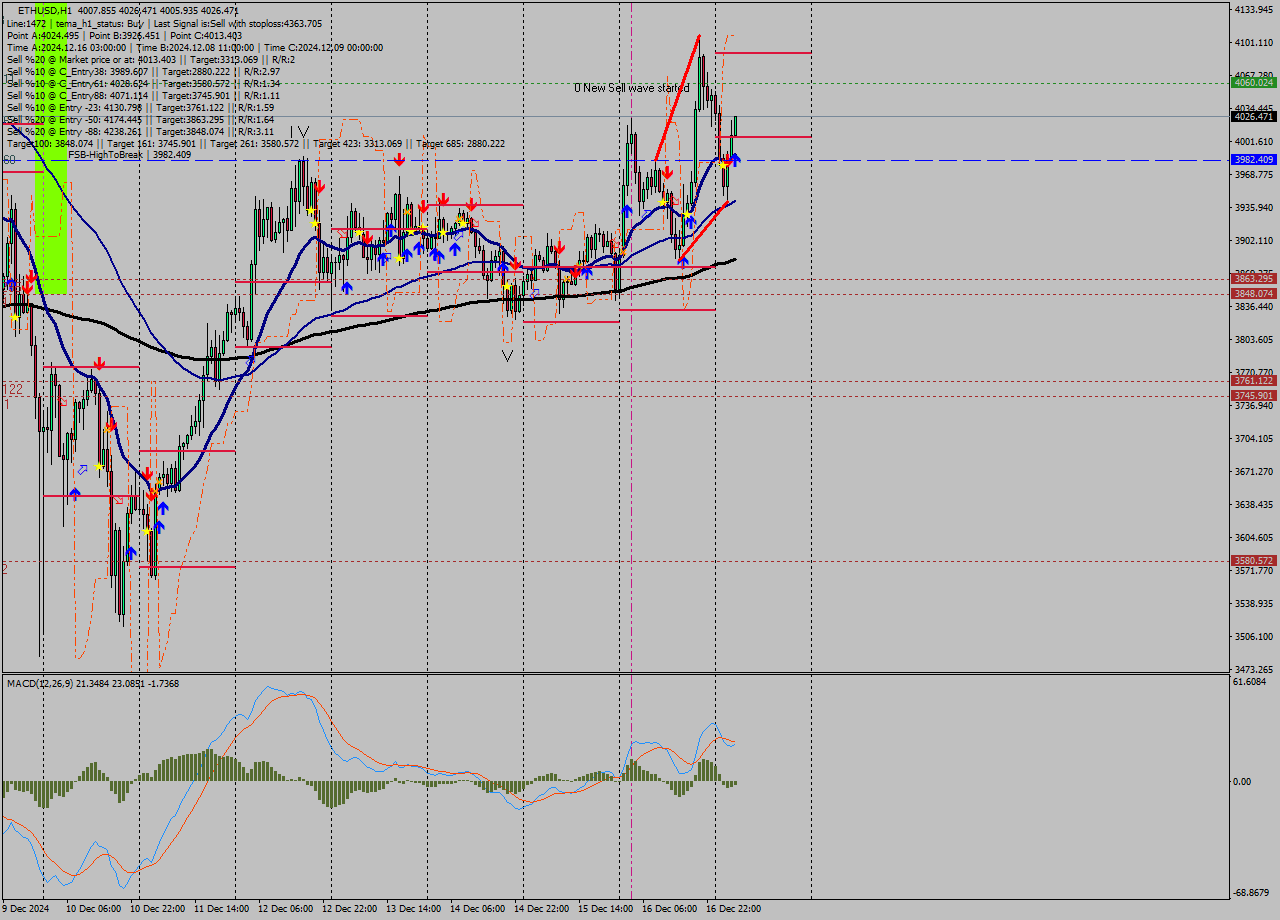Click the "0 New Sell wave started" text
The image size is (1280, 920).
pos(631,88)
